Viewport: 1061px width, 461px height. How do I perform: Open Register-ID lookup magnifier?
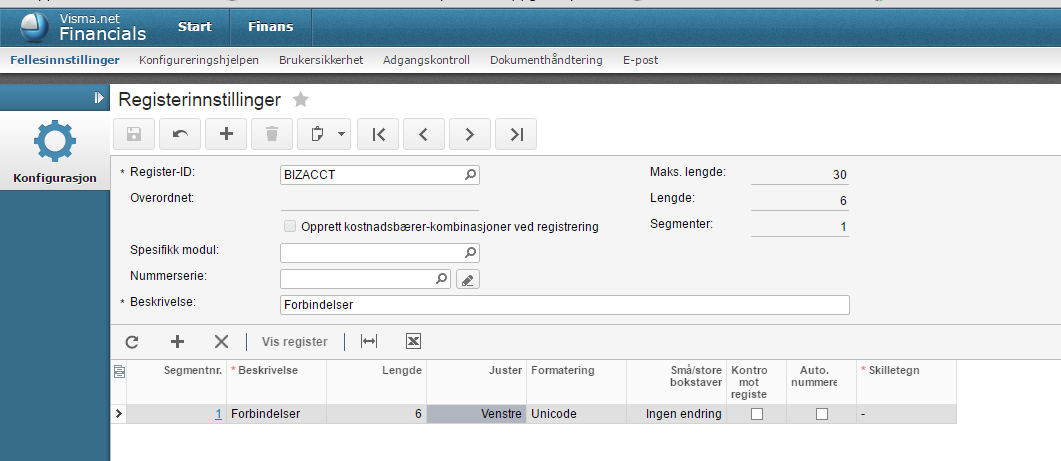point(470,175)
